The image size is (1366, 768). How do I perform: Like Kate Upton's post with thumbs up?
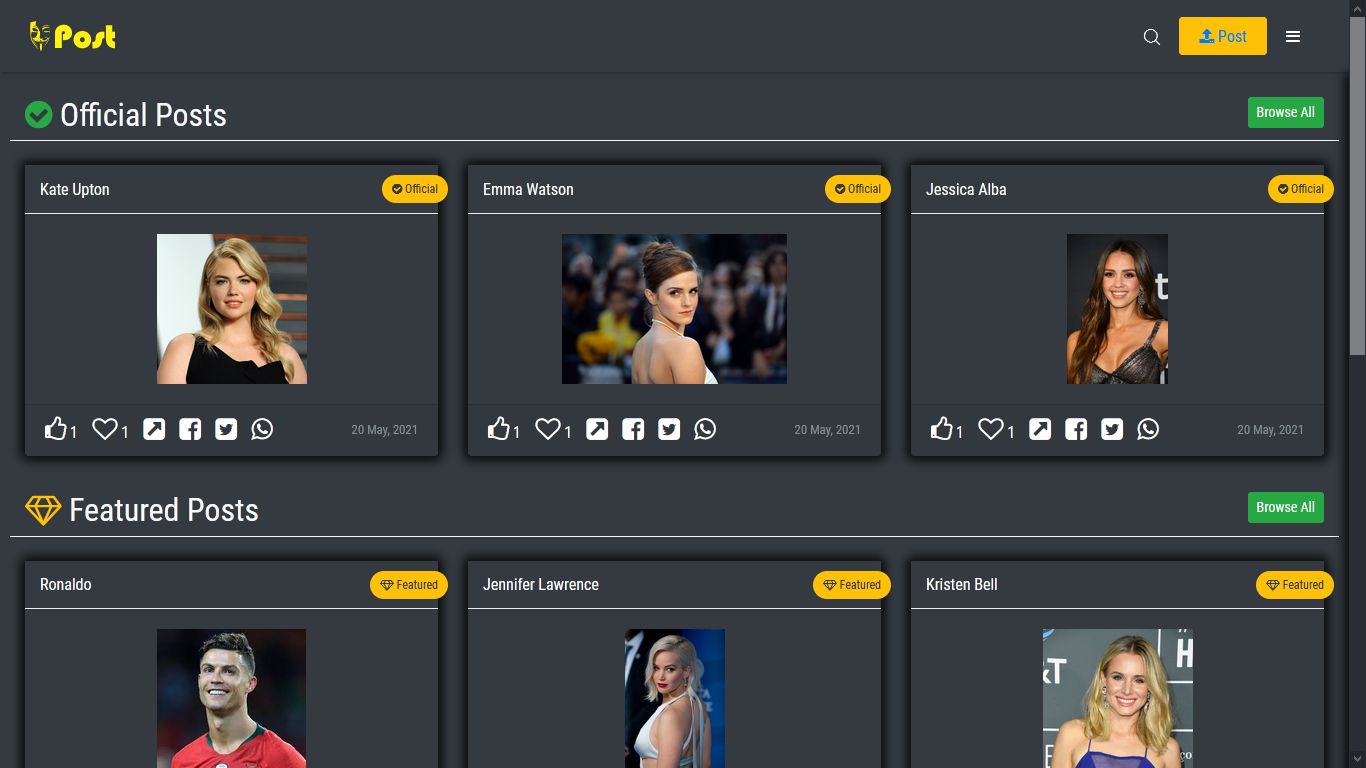(57, 428)
